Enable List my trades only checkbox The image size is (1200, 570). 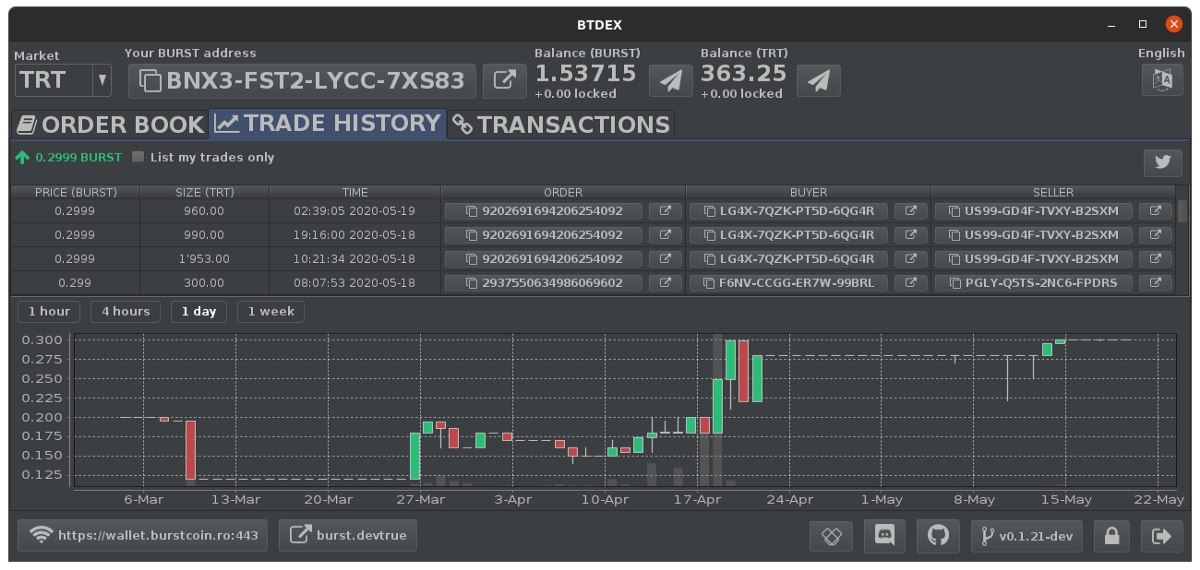pos(138,157)
